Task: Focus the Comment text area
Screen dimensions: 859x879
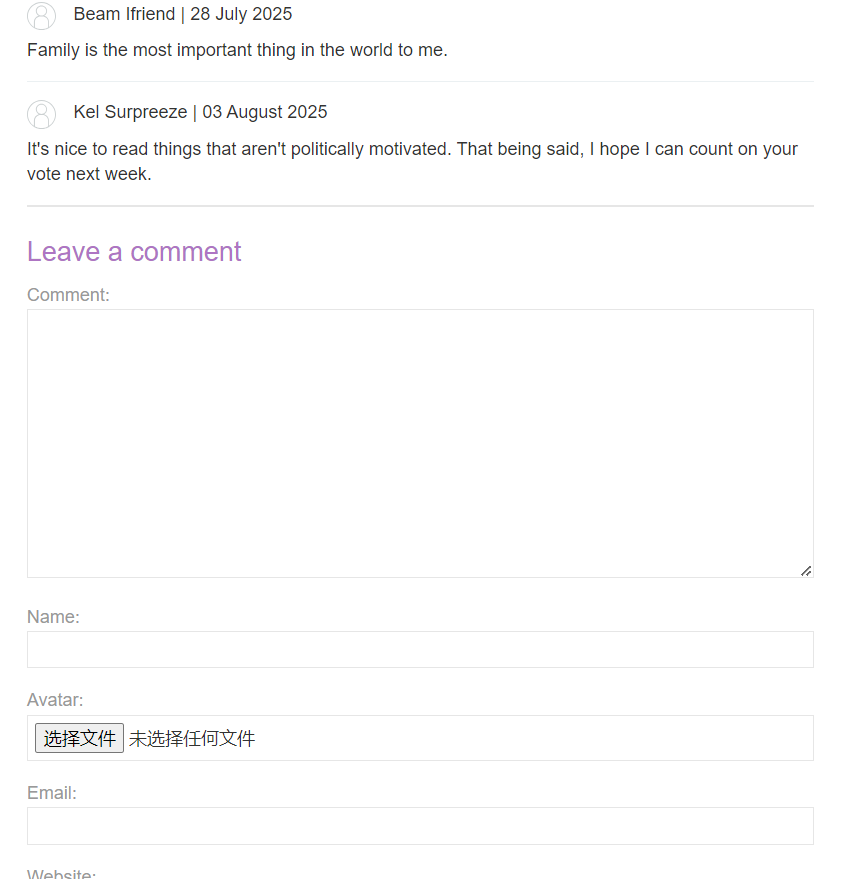Action: pos(420,443)
